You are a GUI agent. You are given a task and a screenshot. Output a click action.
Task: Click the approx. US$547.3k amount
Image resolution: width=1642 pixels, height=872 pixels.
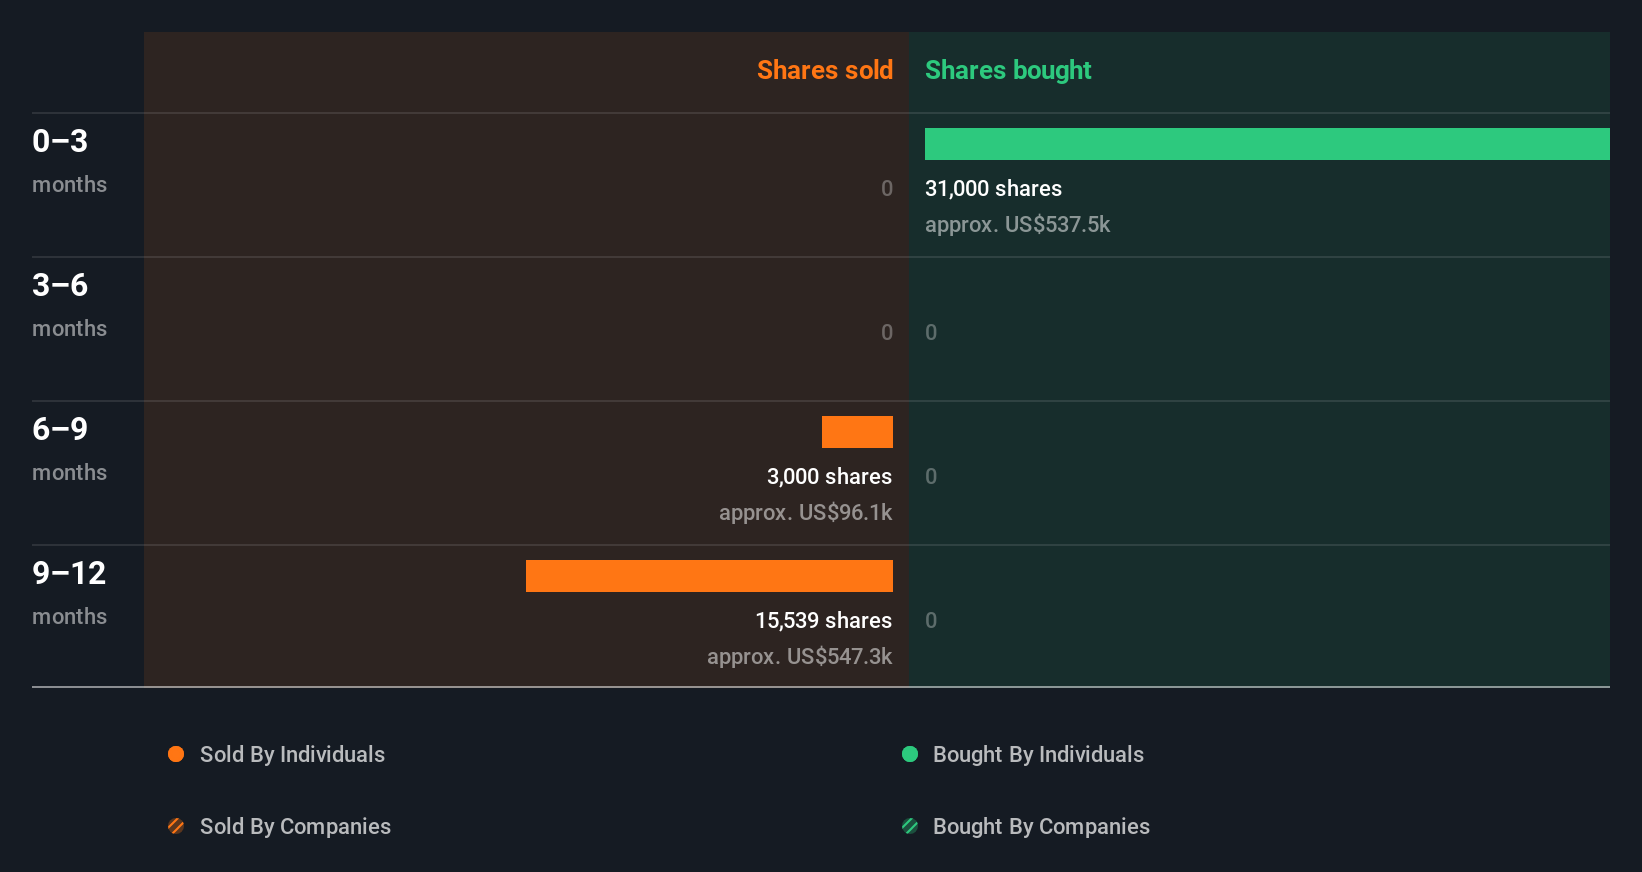coord(799,656)
